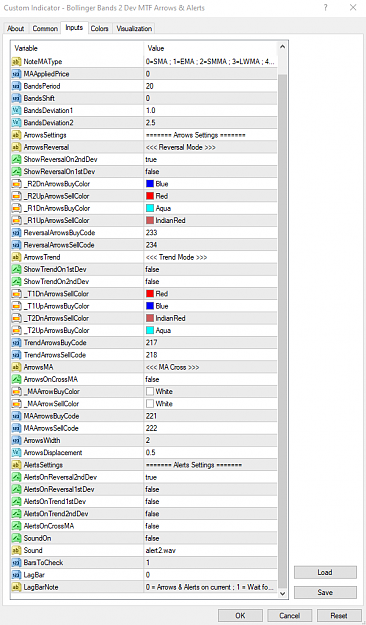Click the scrollbar up arrow
The image size is (366, 625).
tap(282, 48)
